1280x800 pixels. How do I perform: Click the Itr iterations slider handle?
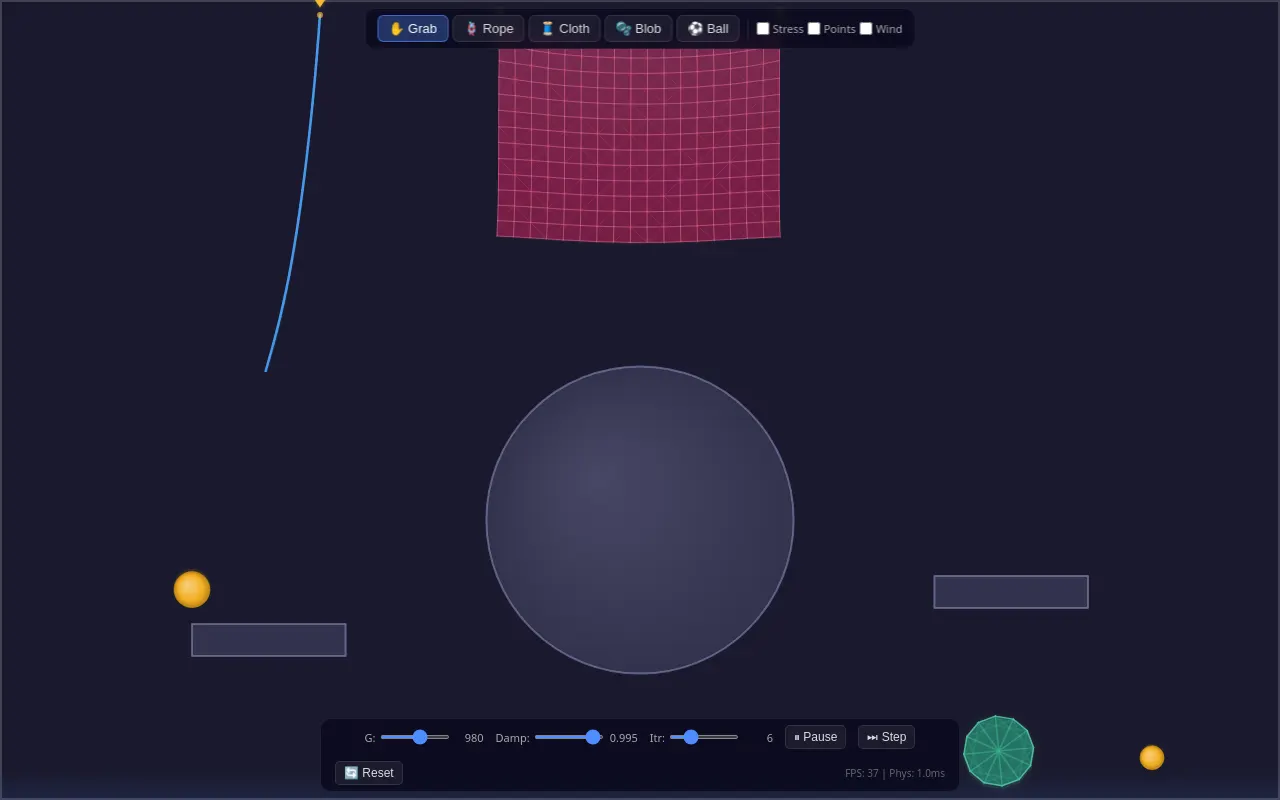(x=691, y=737)
